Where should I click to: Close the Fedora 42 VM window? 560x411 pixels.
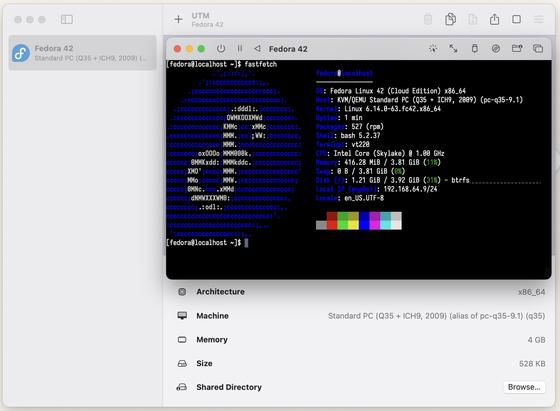coord(177,49)
